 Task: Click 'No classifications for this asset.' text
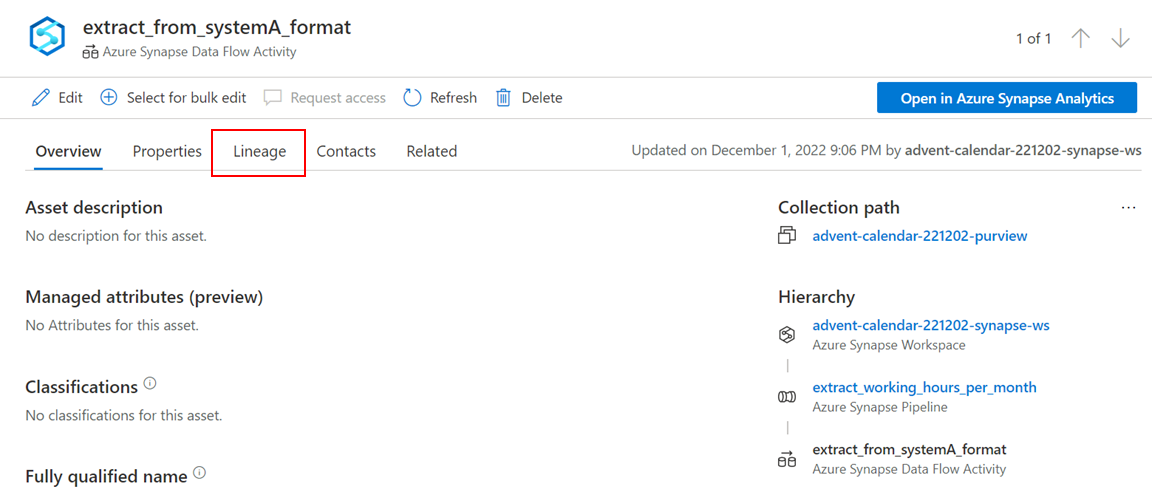pyautogui.click(x=123, y=416)
